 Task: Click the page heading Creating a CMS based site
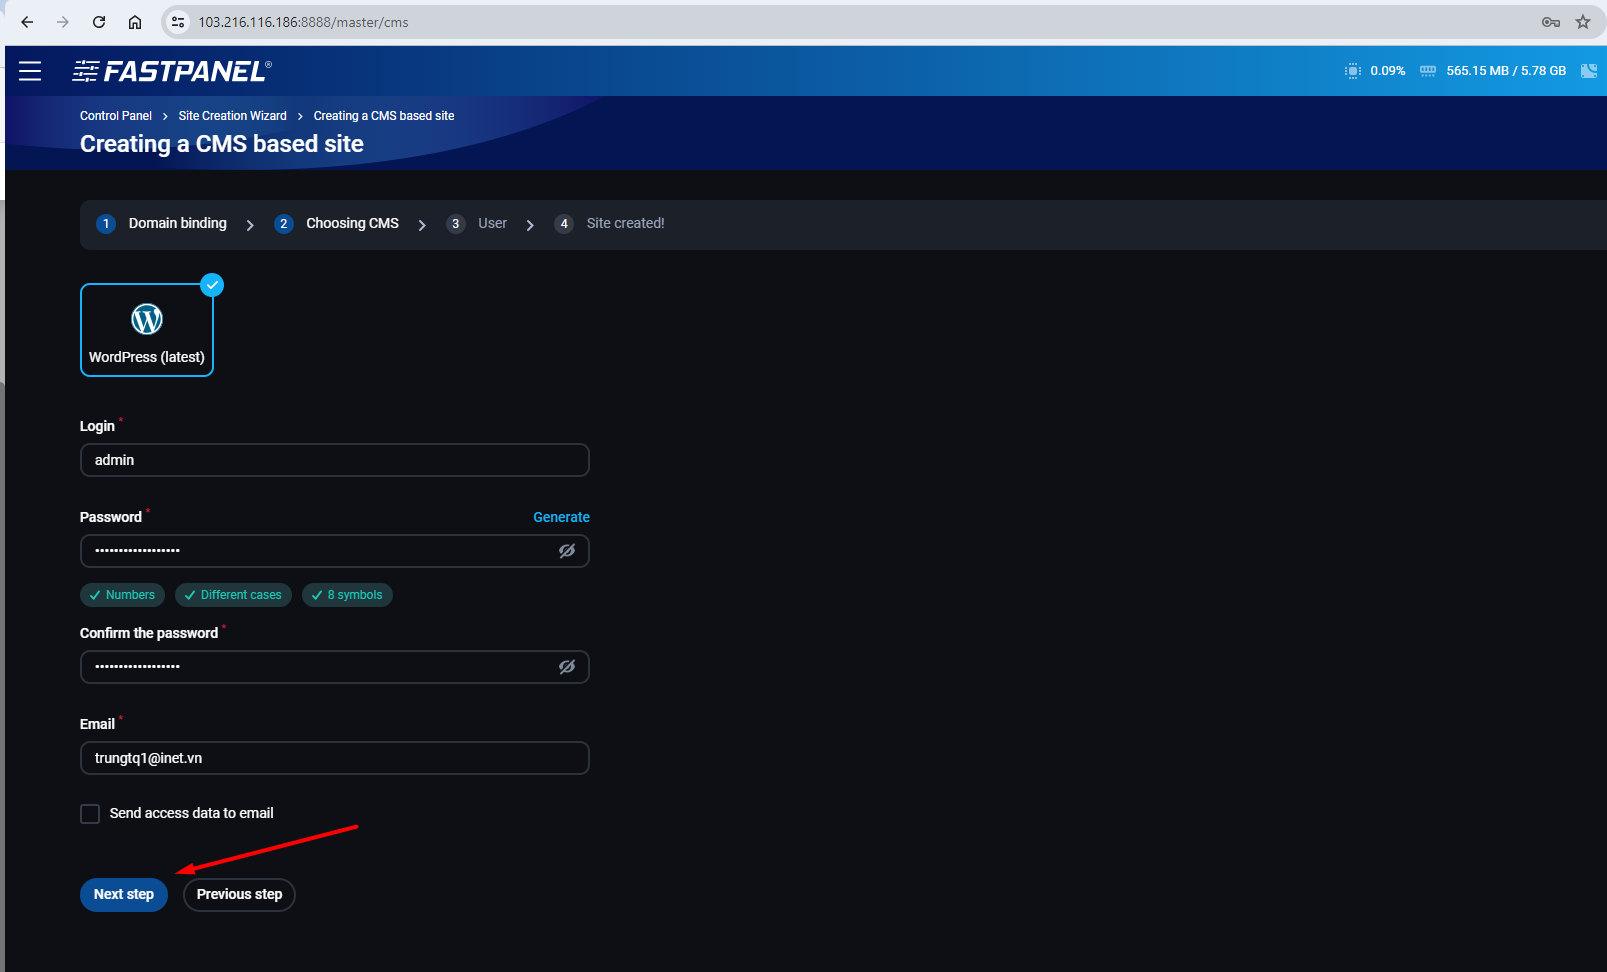pos(222,144)
